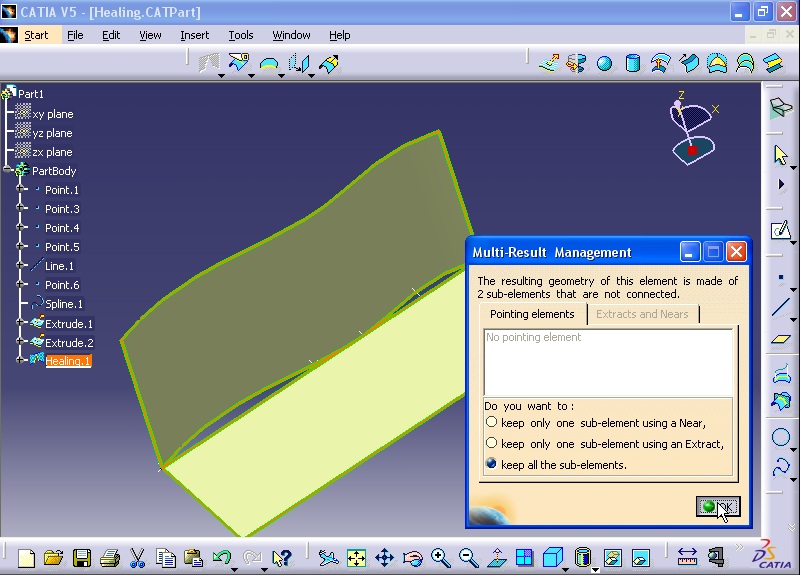Click the Create Multi-View icon
Screen dimensions: 801x583
[x=525, y=558]
